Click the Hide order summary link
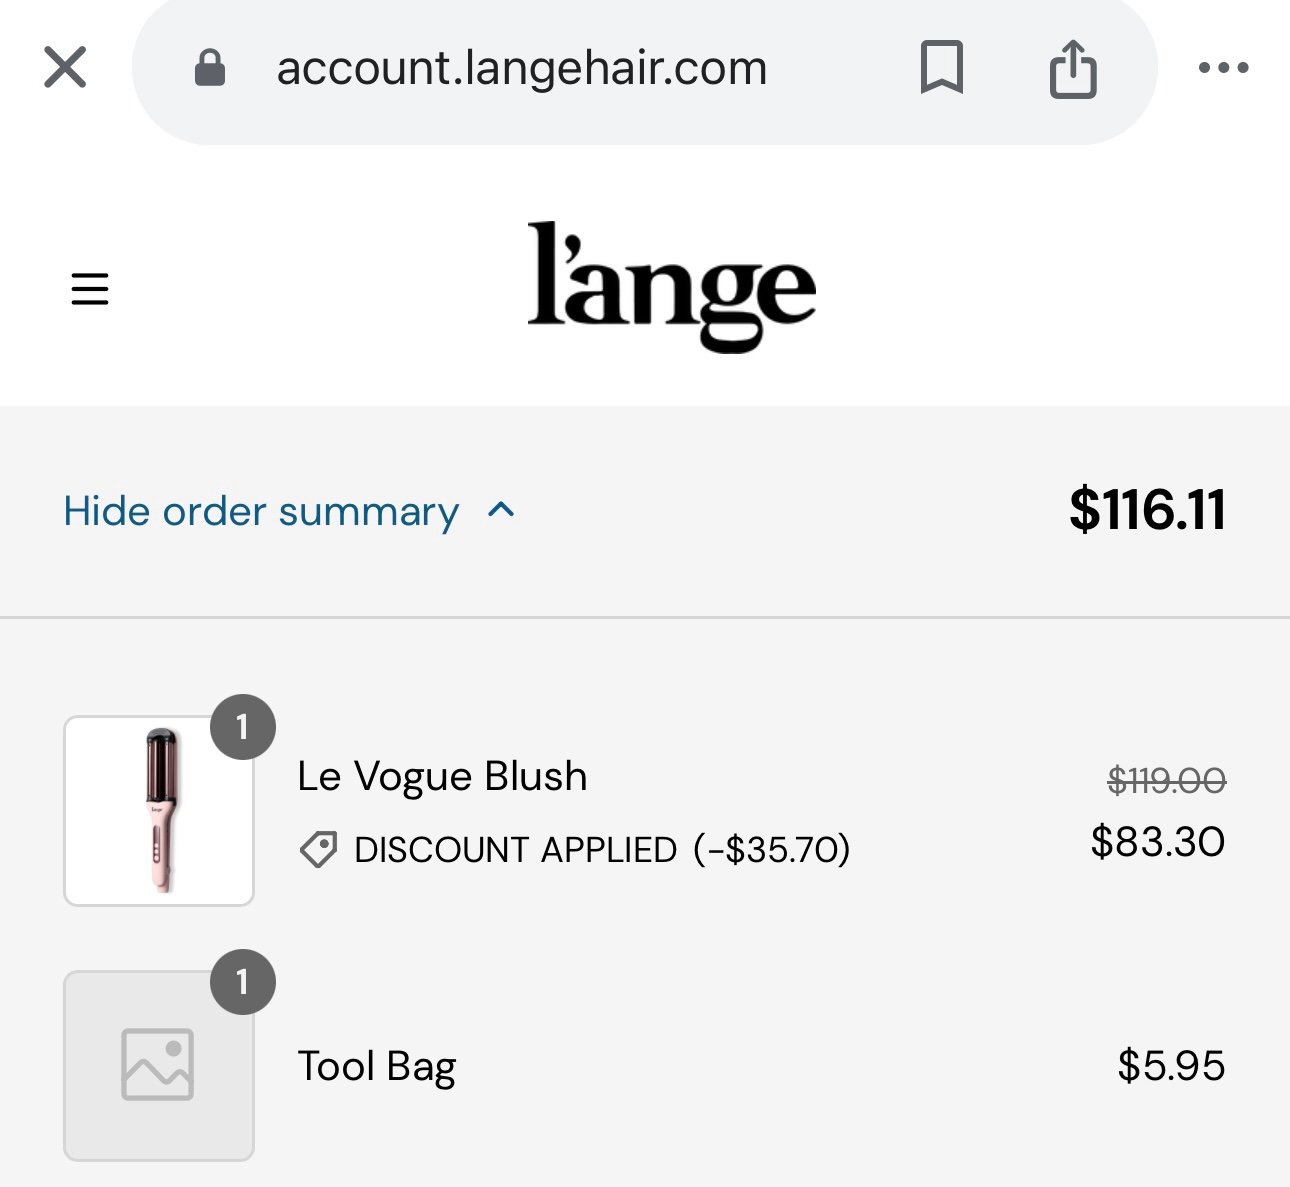Viewport: 1290px width, 1187px height. [x=261, y=511]
